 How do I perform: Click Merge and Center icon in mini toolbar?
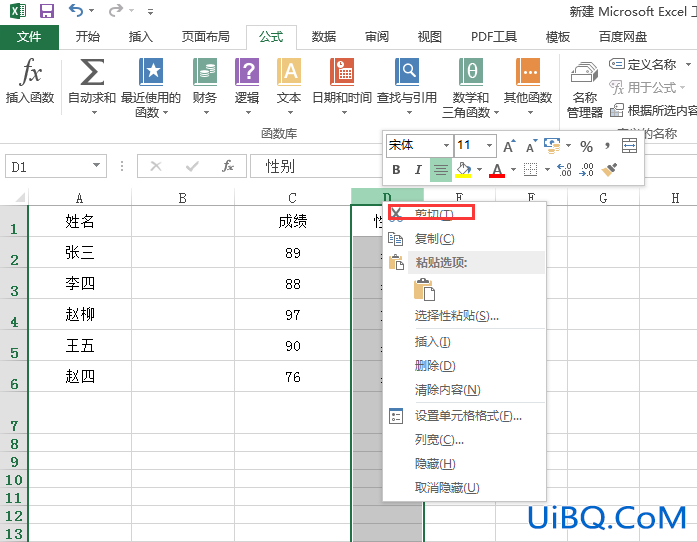(629, 145)
